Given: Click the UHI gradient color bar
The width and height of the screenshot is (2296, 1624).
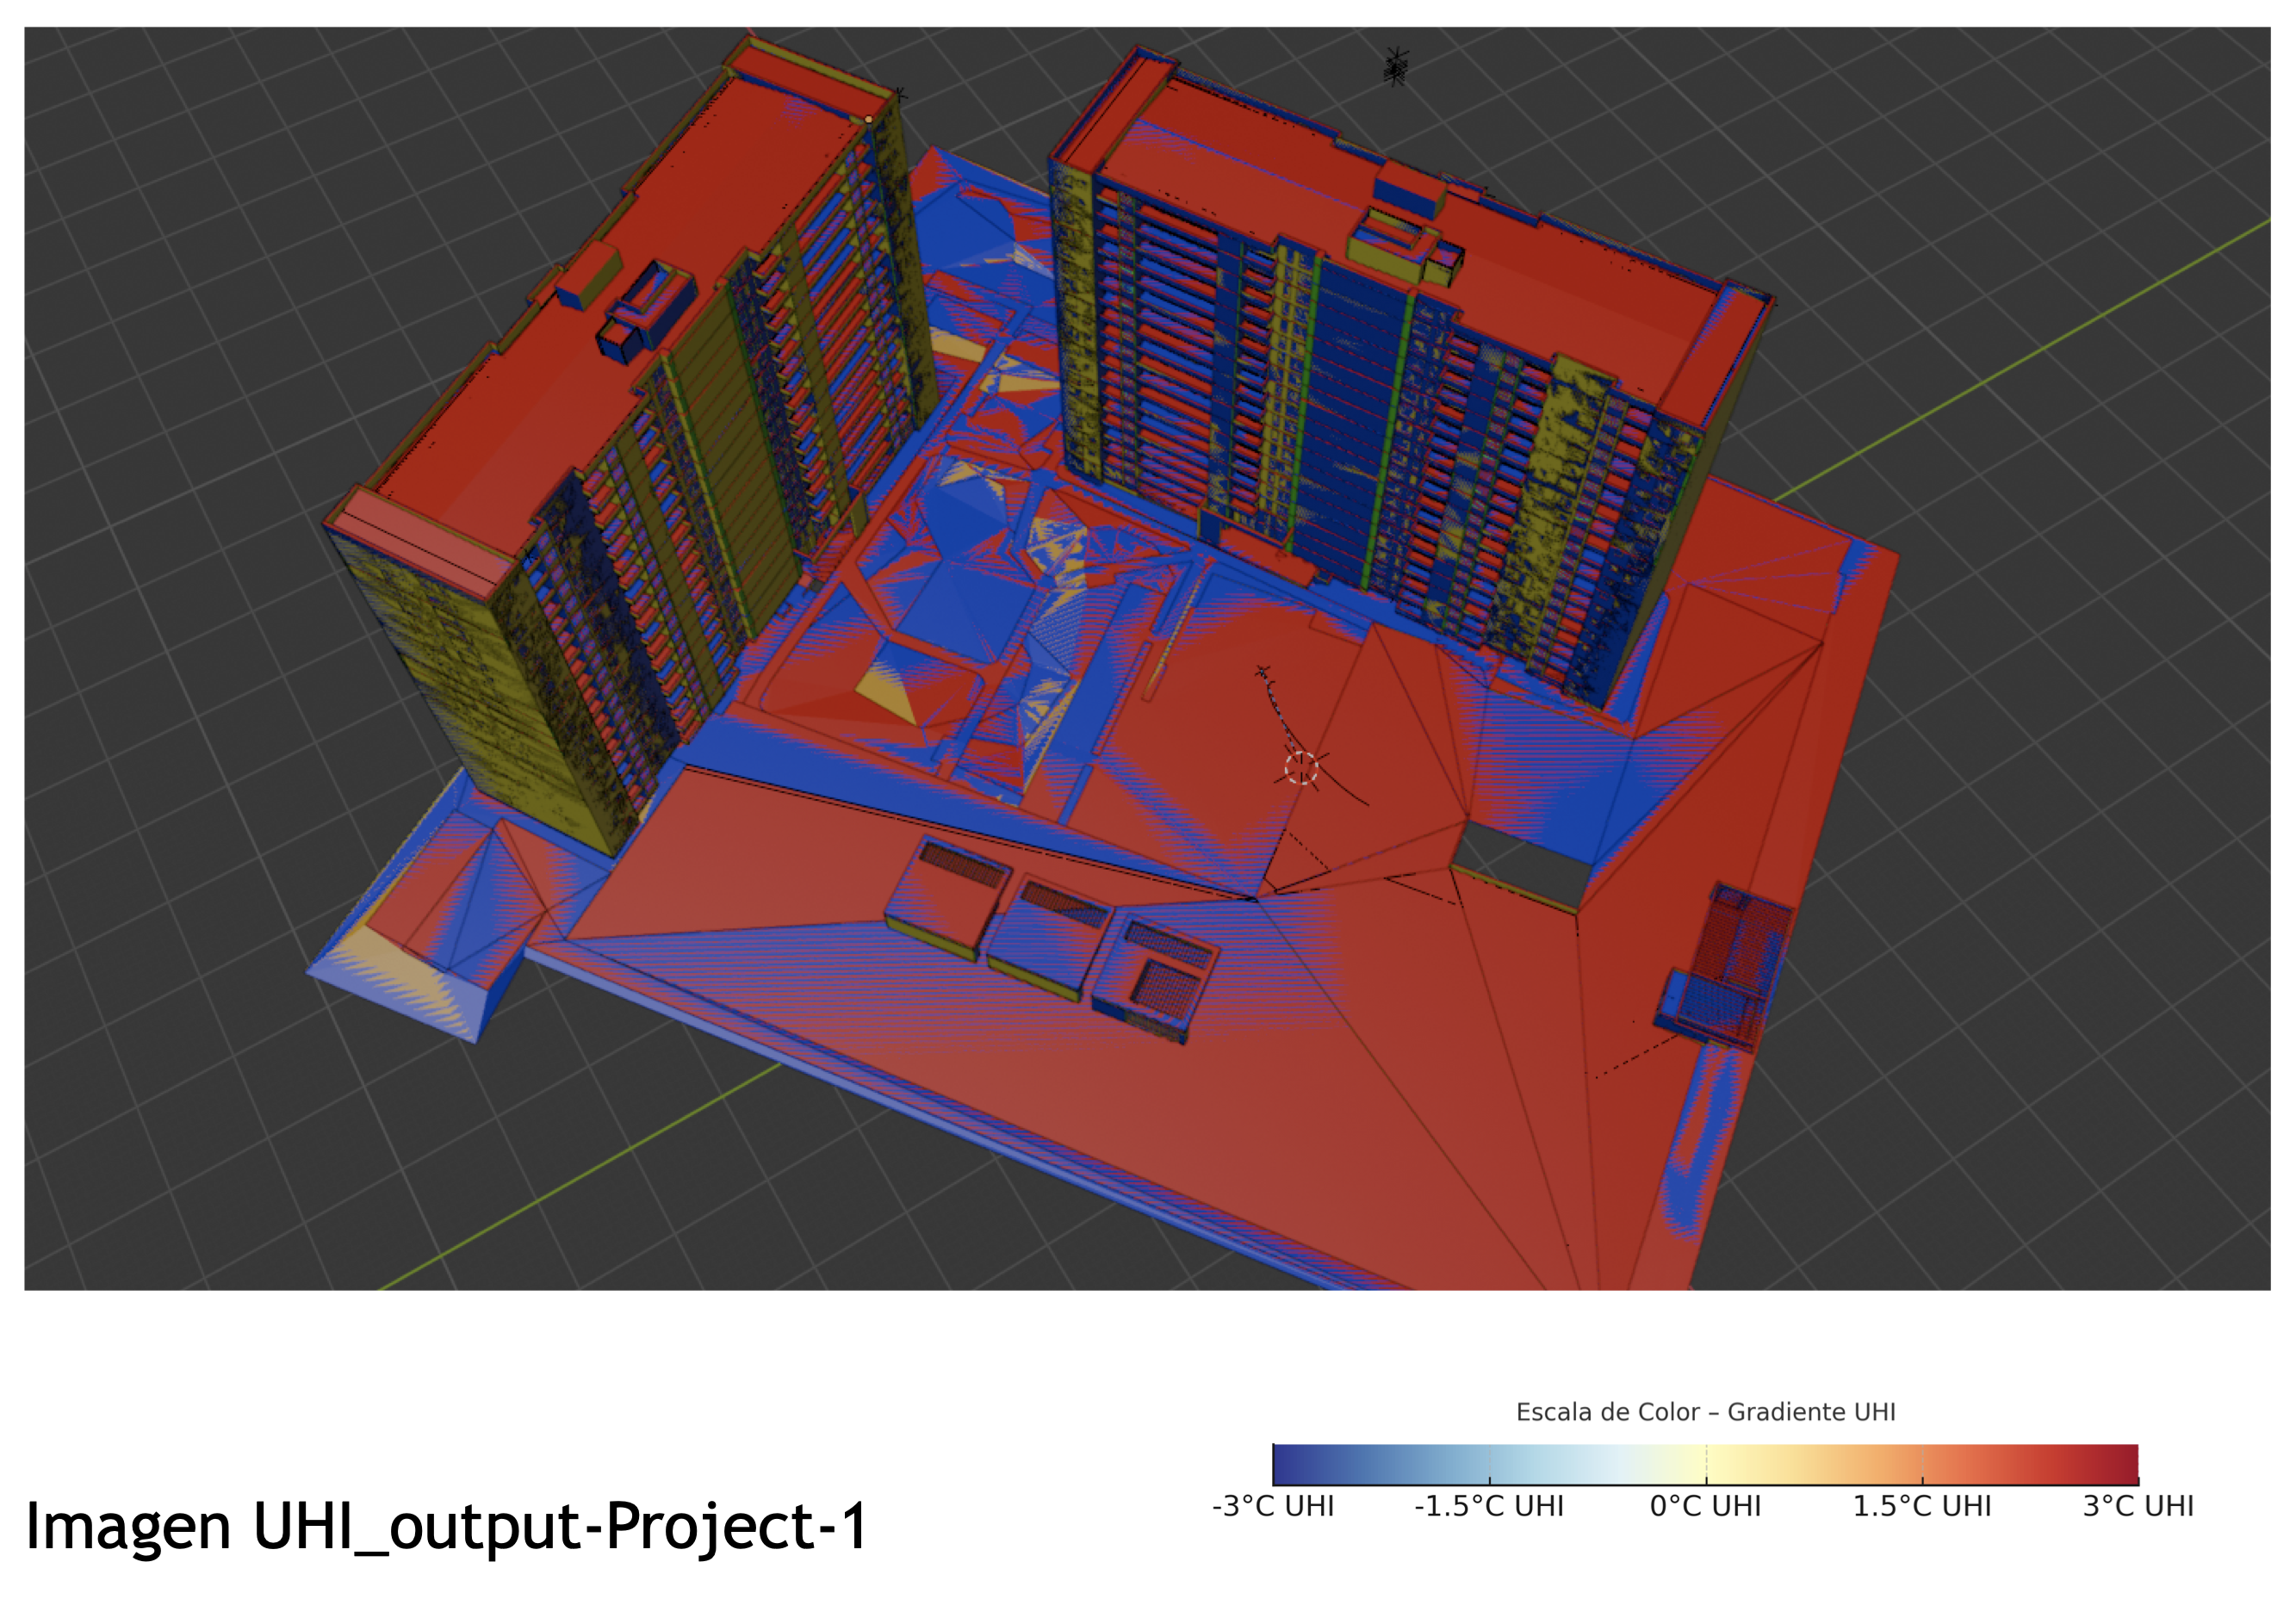Looking at the screenshot, I should 1705,1464.
